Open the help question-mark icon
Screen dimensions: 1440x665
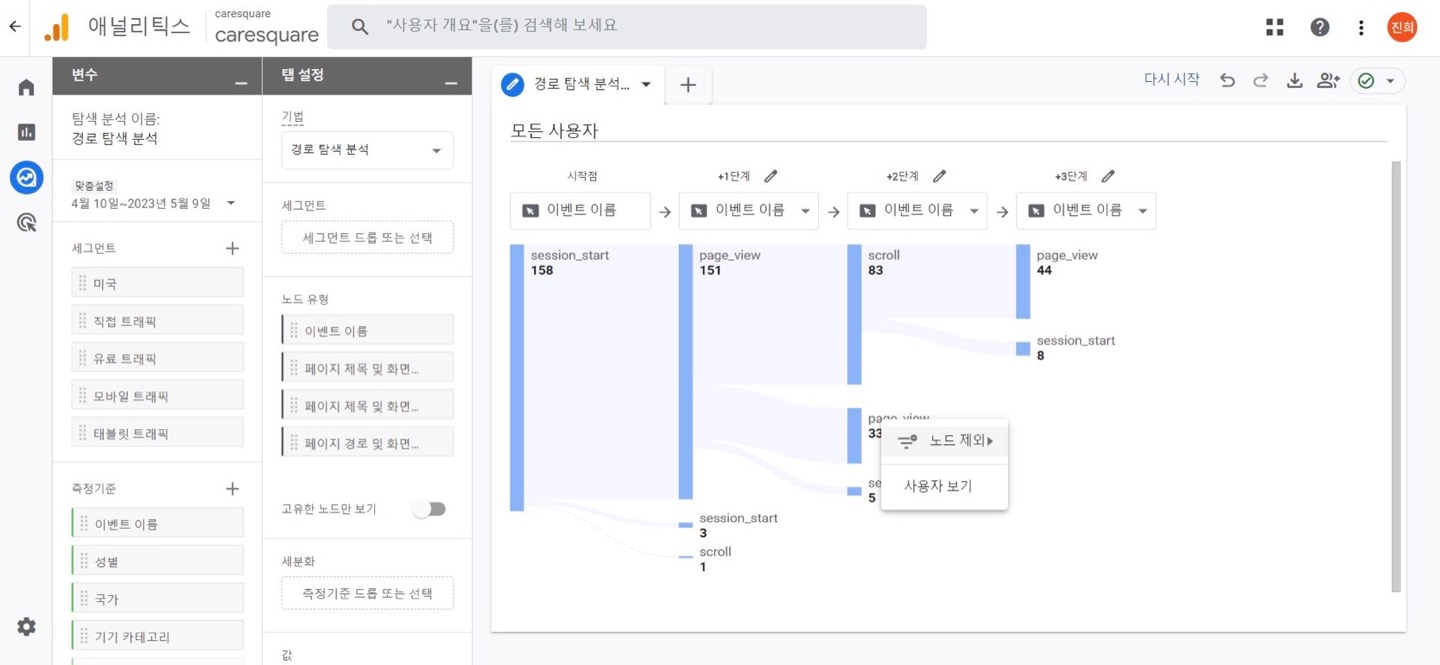[1320, 27]
